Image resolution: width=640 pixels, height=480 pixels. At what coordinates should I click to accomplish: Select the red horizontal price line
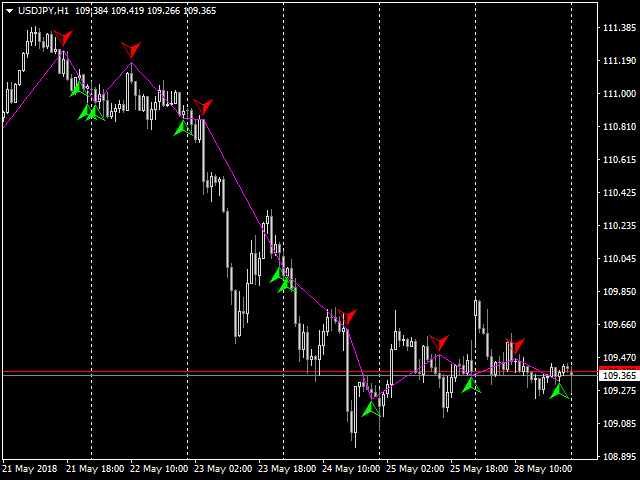pos(300,372)
